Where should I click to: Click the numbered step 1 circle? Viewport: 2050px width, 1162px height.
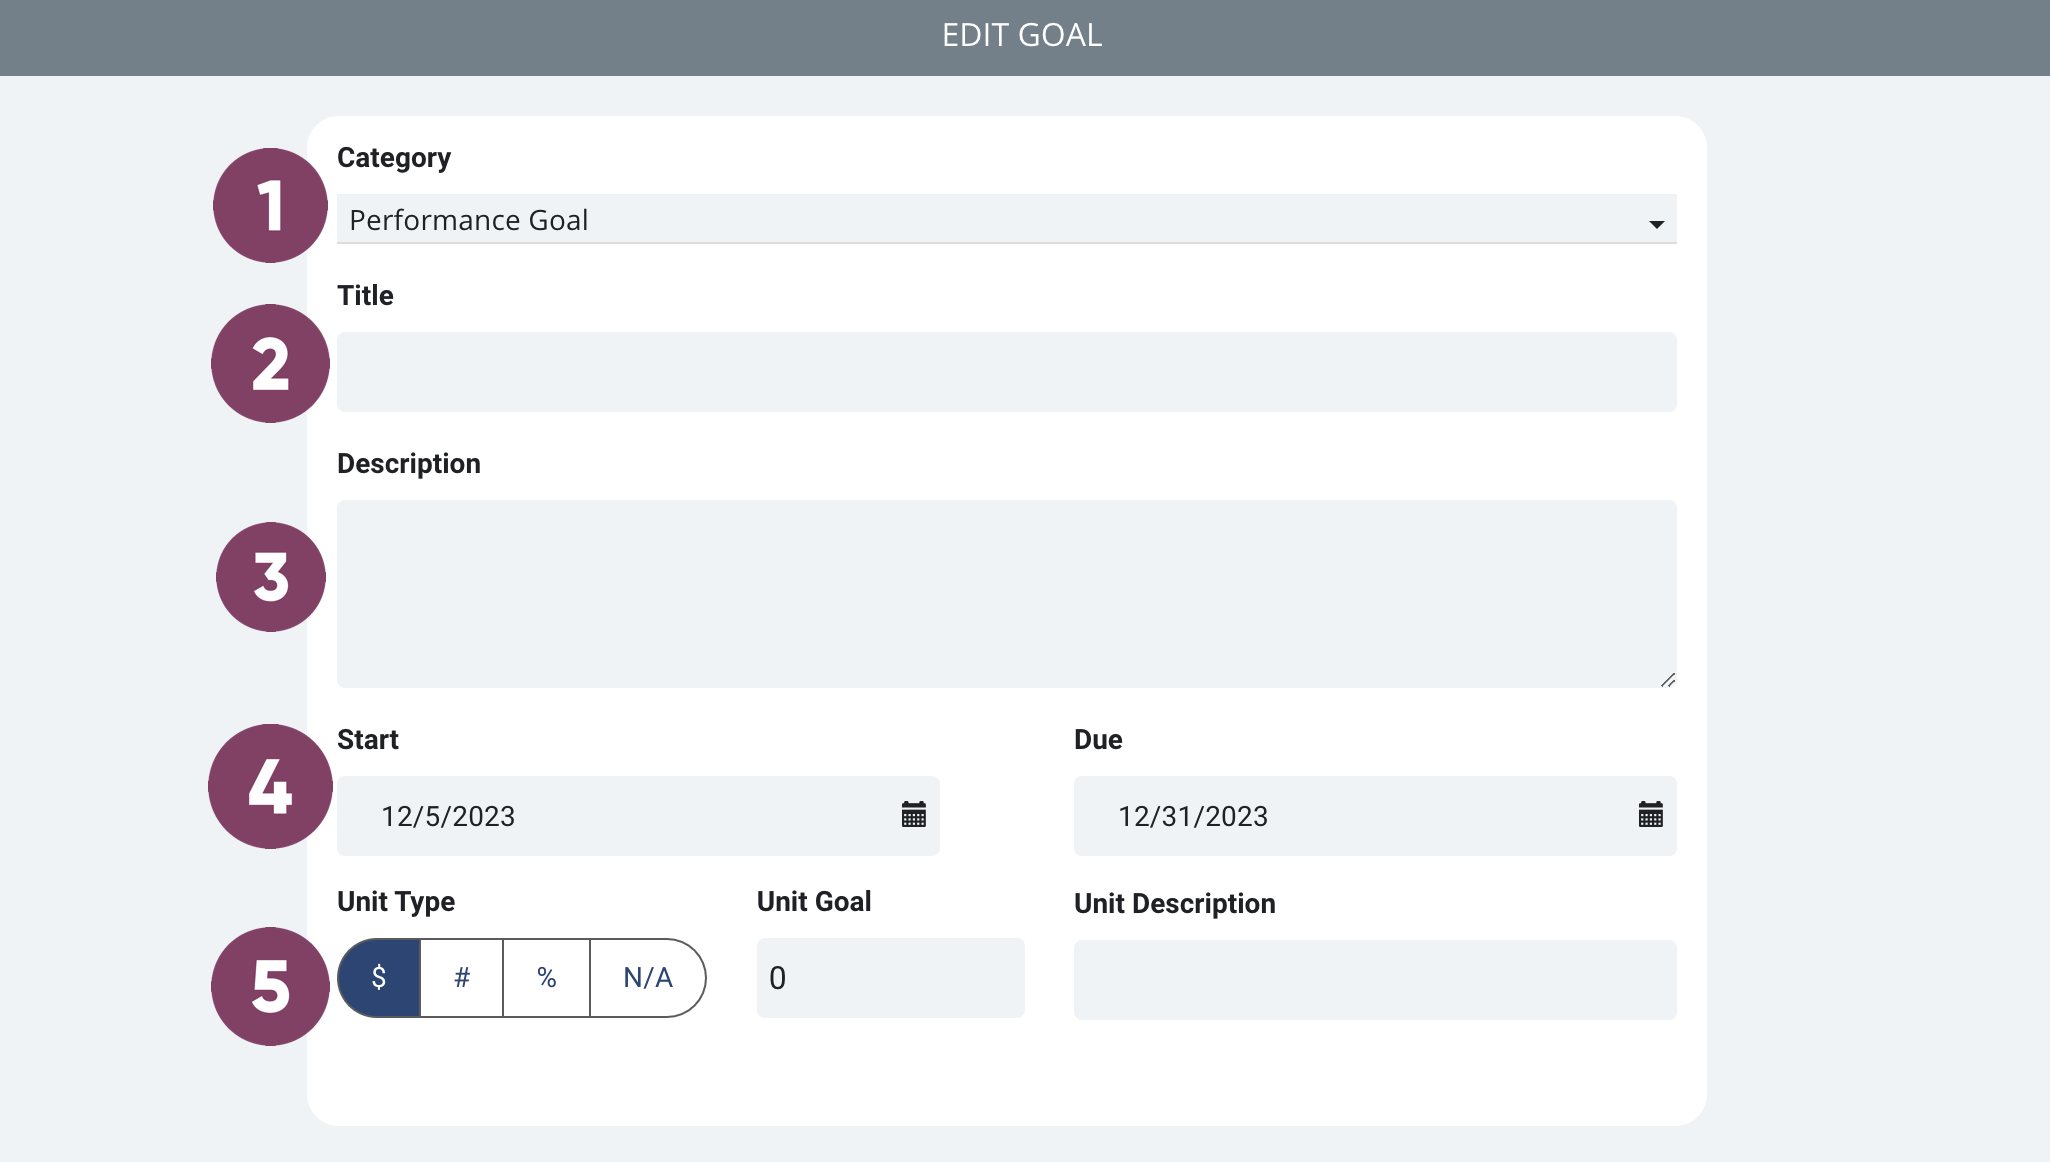coord(270,205)
